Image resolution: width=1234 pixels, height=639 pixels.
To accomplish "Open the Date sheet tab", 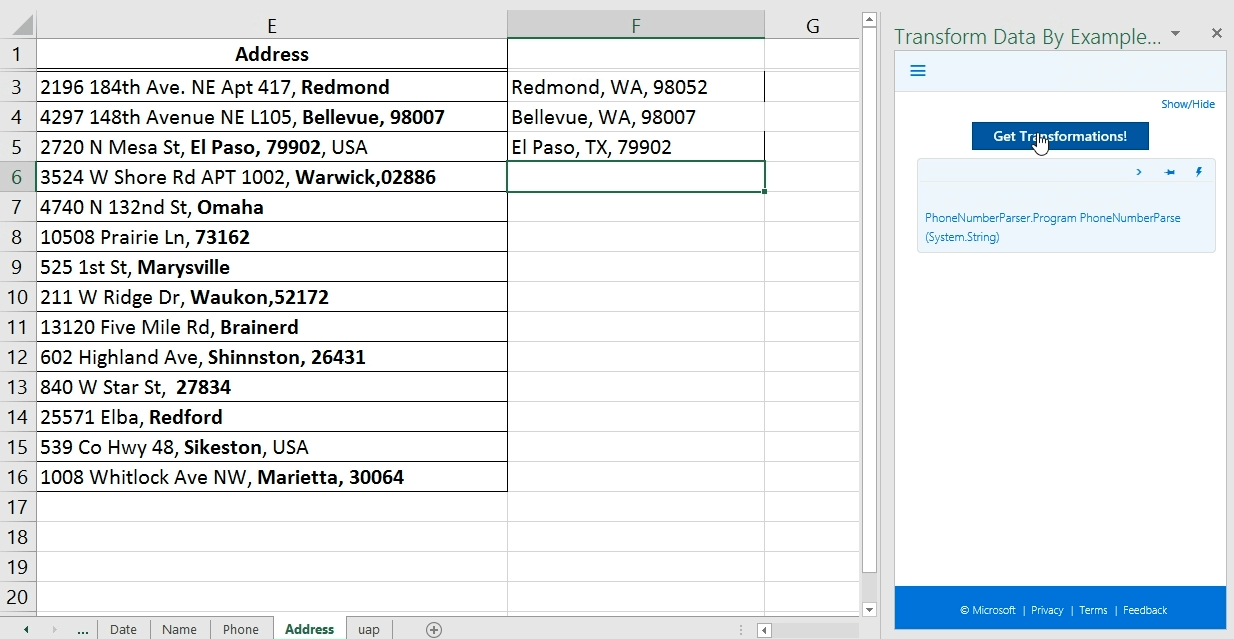I will click(x=123, y=629).
